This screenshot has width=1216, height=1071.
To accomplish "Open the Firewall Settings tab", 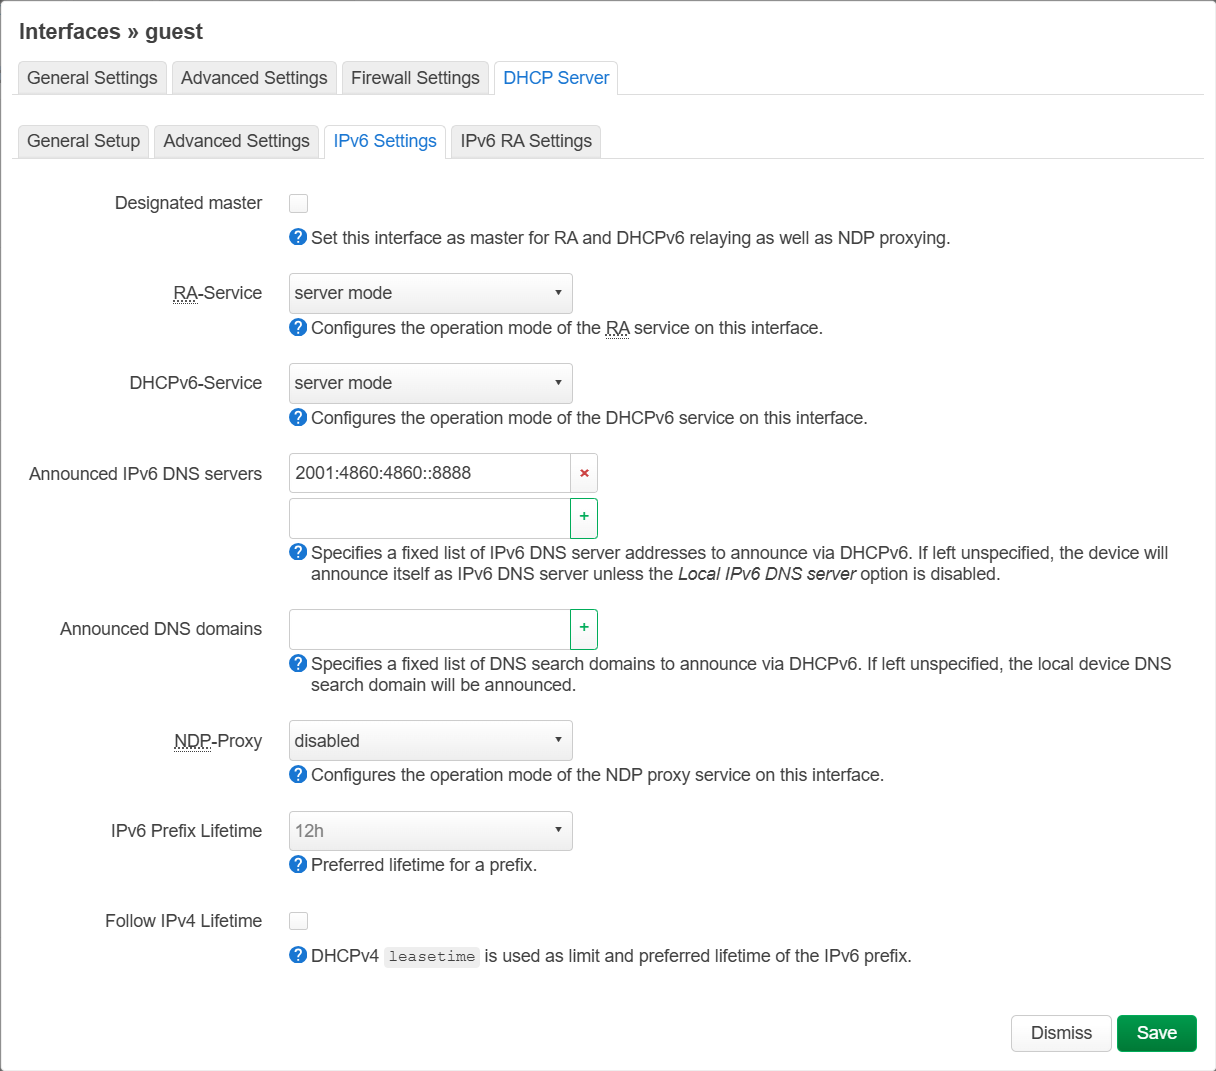I will coord(415,78).
